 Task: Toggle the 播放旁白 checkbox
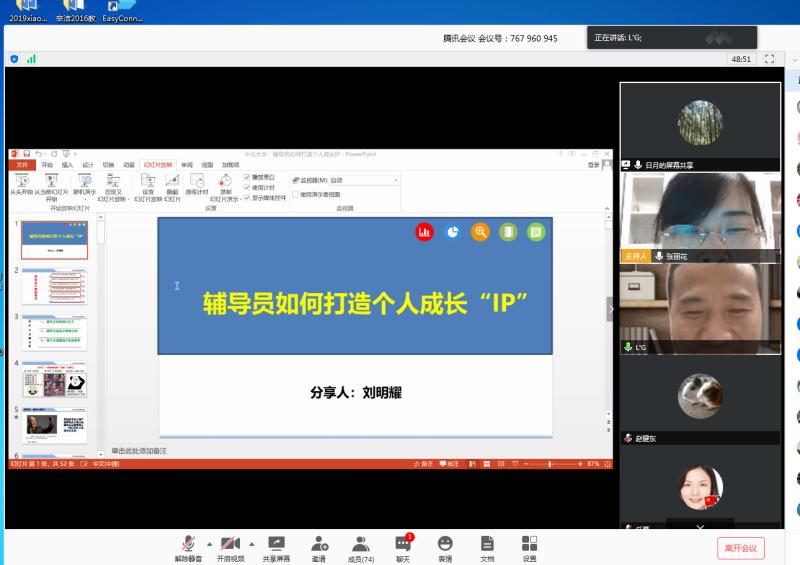247,177
